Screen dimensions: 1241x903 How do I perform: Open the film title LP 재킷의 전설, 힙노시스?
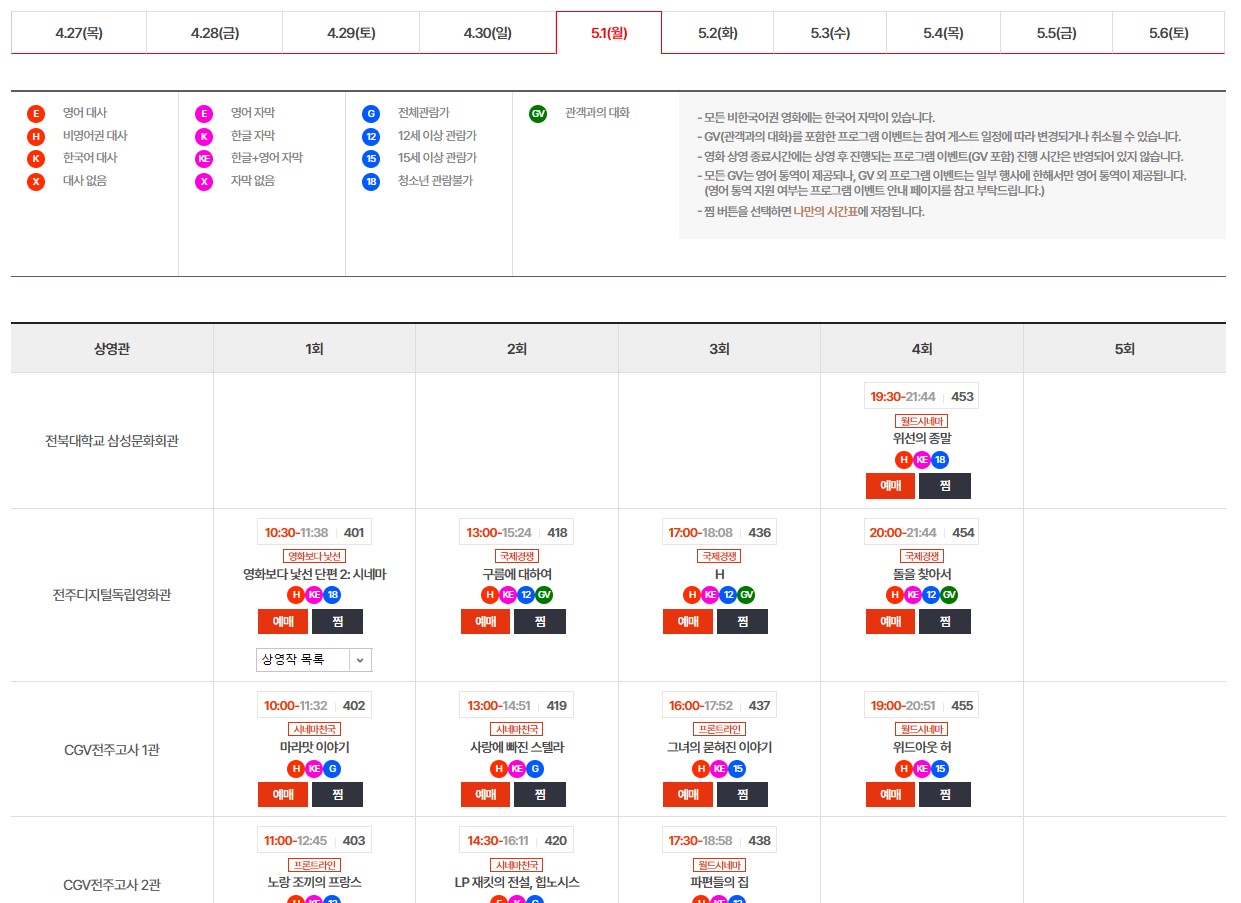tap(517, 882)
